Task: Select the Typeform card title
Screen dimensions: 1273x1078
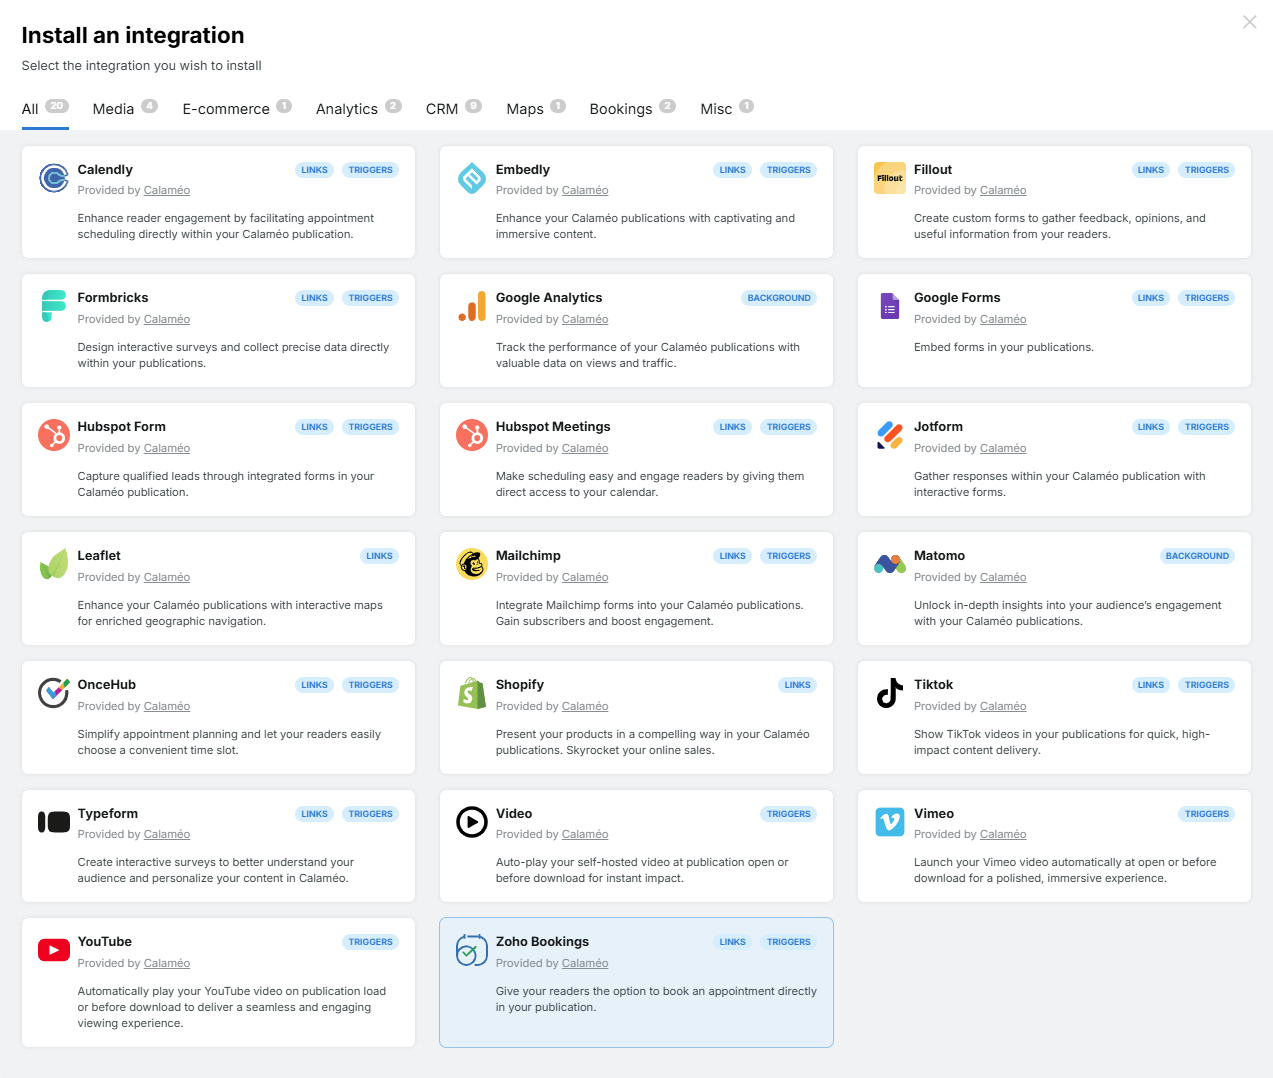Action: pos(108,814)
